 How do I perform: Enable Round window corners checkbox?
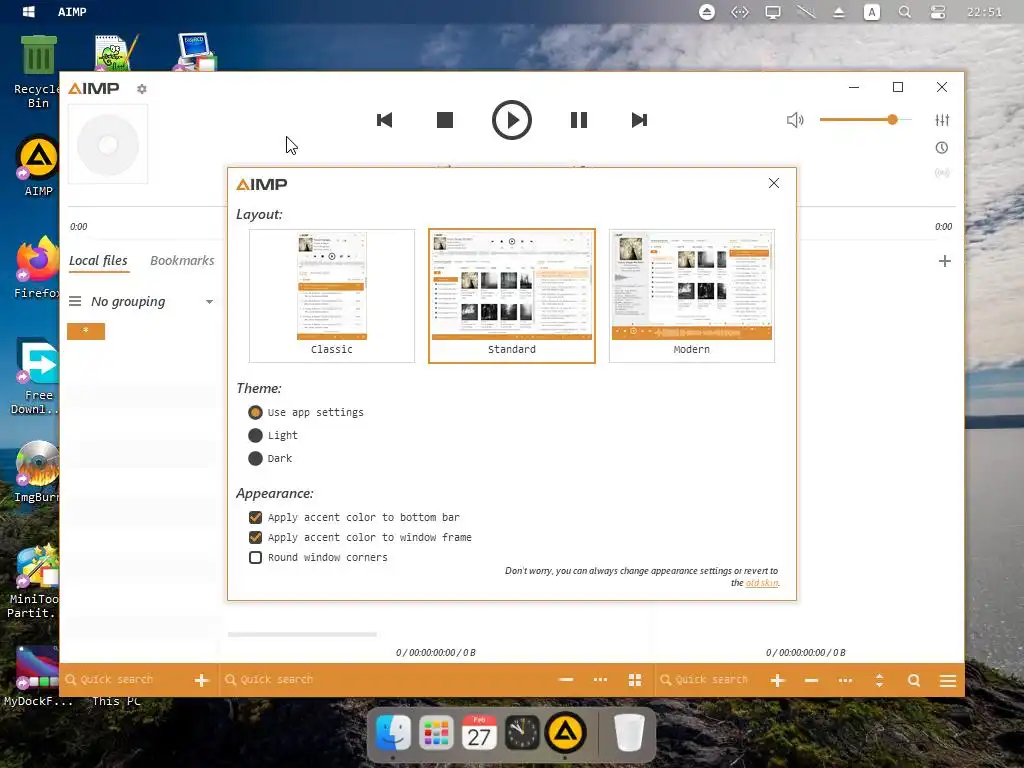point(318,558)
